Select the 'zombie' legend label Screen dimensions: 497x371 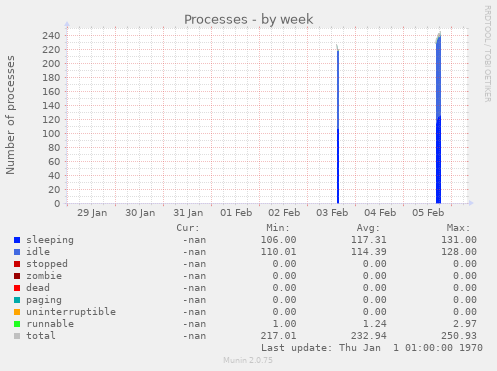tap(44, 276)
